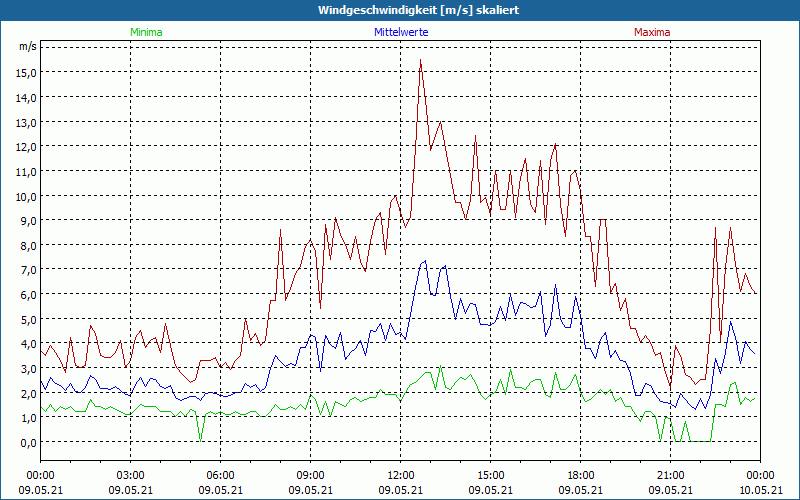
Task: Click the '2,0' y-axis value
Action: 29,394
